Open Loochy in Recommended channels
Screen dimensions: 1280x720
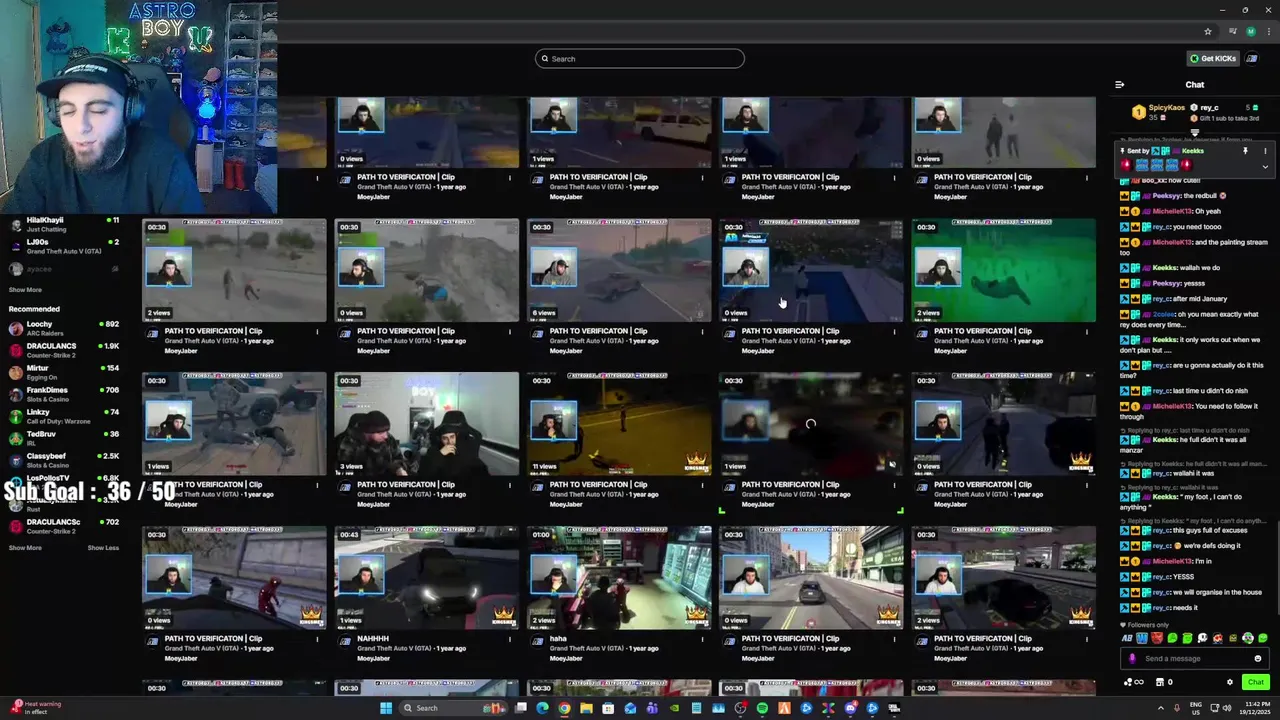click(x=62, y=328)
